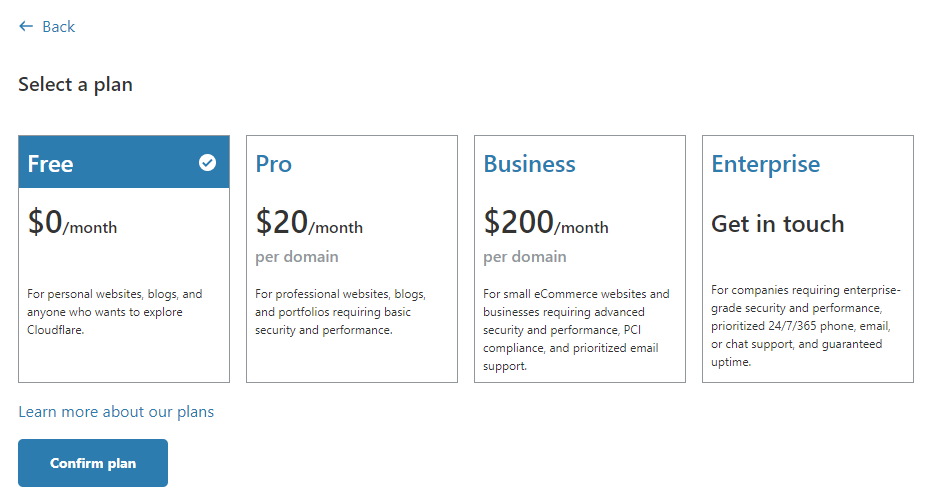Click the Back link text
This screenshot has width=947, height=499.
[x=59, y=27]
